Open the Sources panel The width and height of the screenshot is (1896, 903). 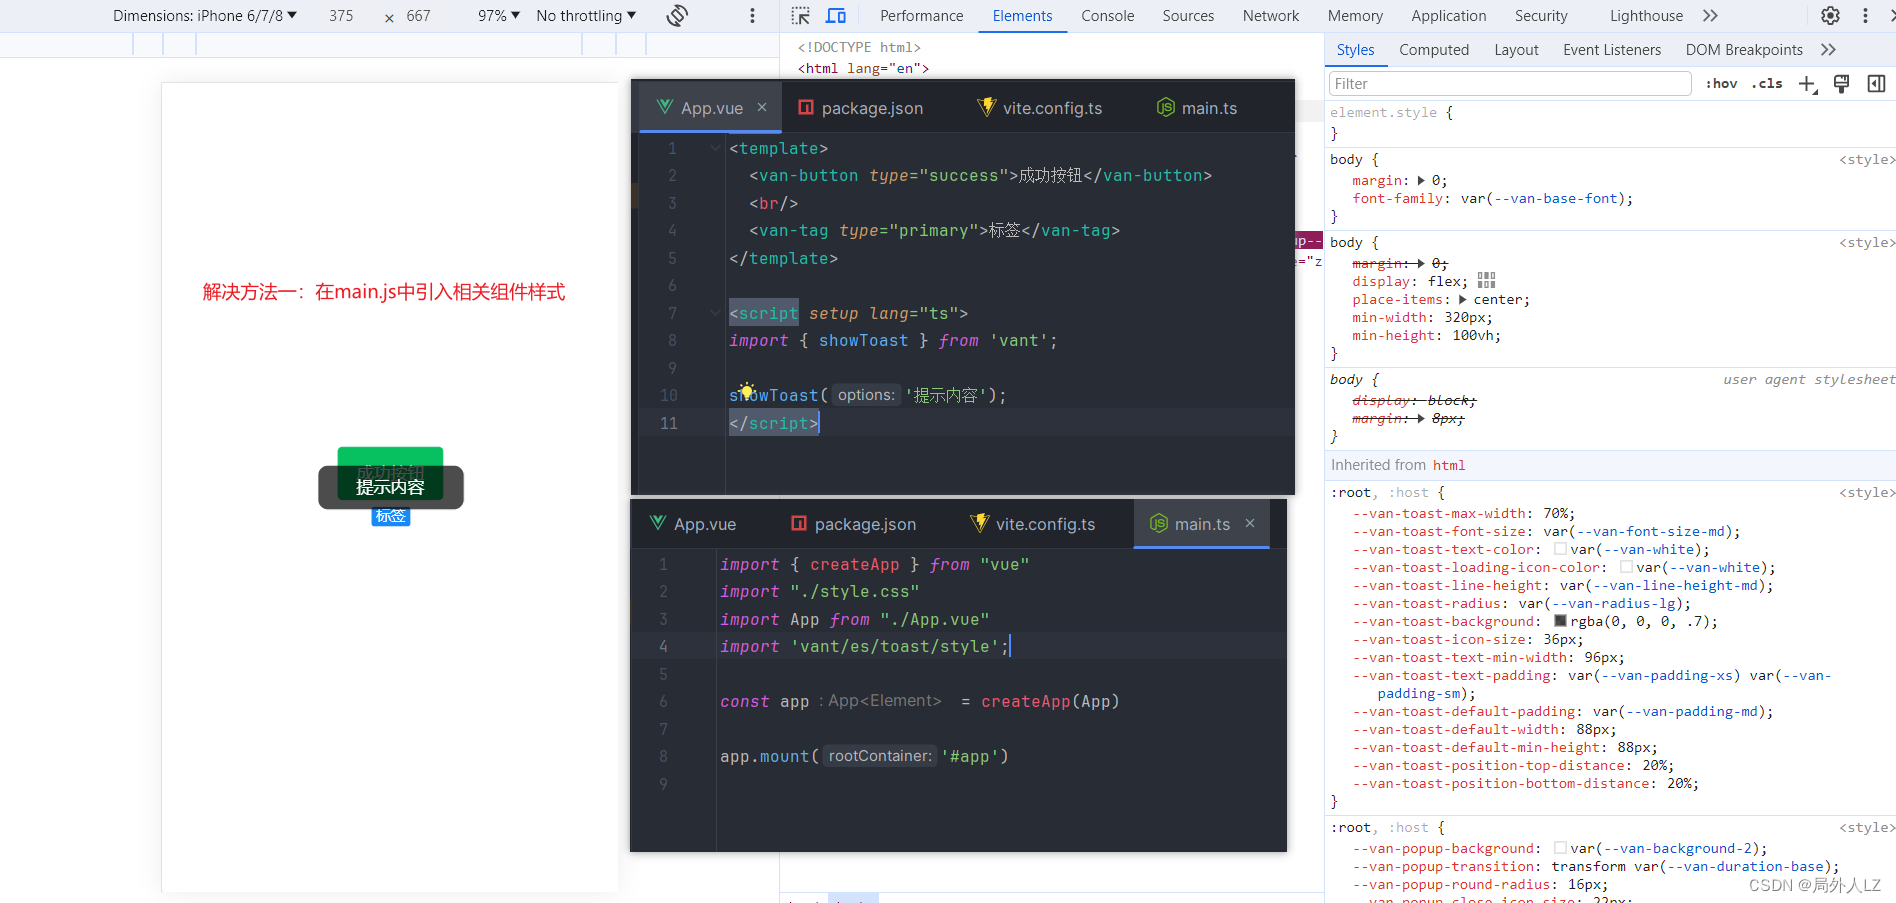tap(1188, 16)
